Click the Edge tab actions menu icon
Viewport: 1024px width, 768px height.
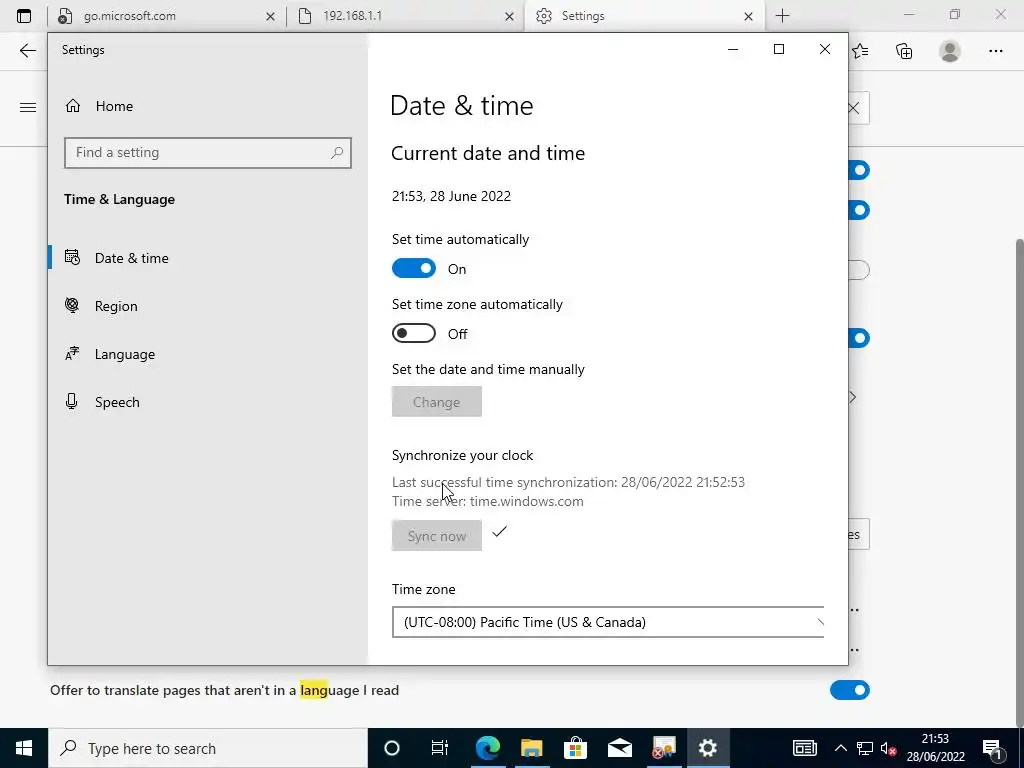coord(24,16)
